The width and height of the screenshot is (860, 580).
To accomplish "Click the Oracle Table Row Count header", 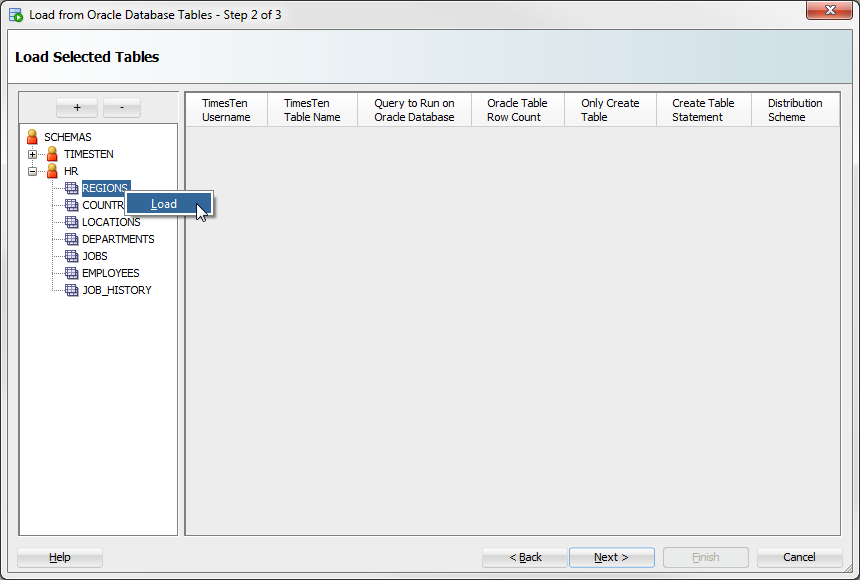I will pyautogui.click(x=518, y=110).
